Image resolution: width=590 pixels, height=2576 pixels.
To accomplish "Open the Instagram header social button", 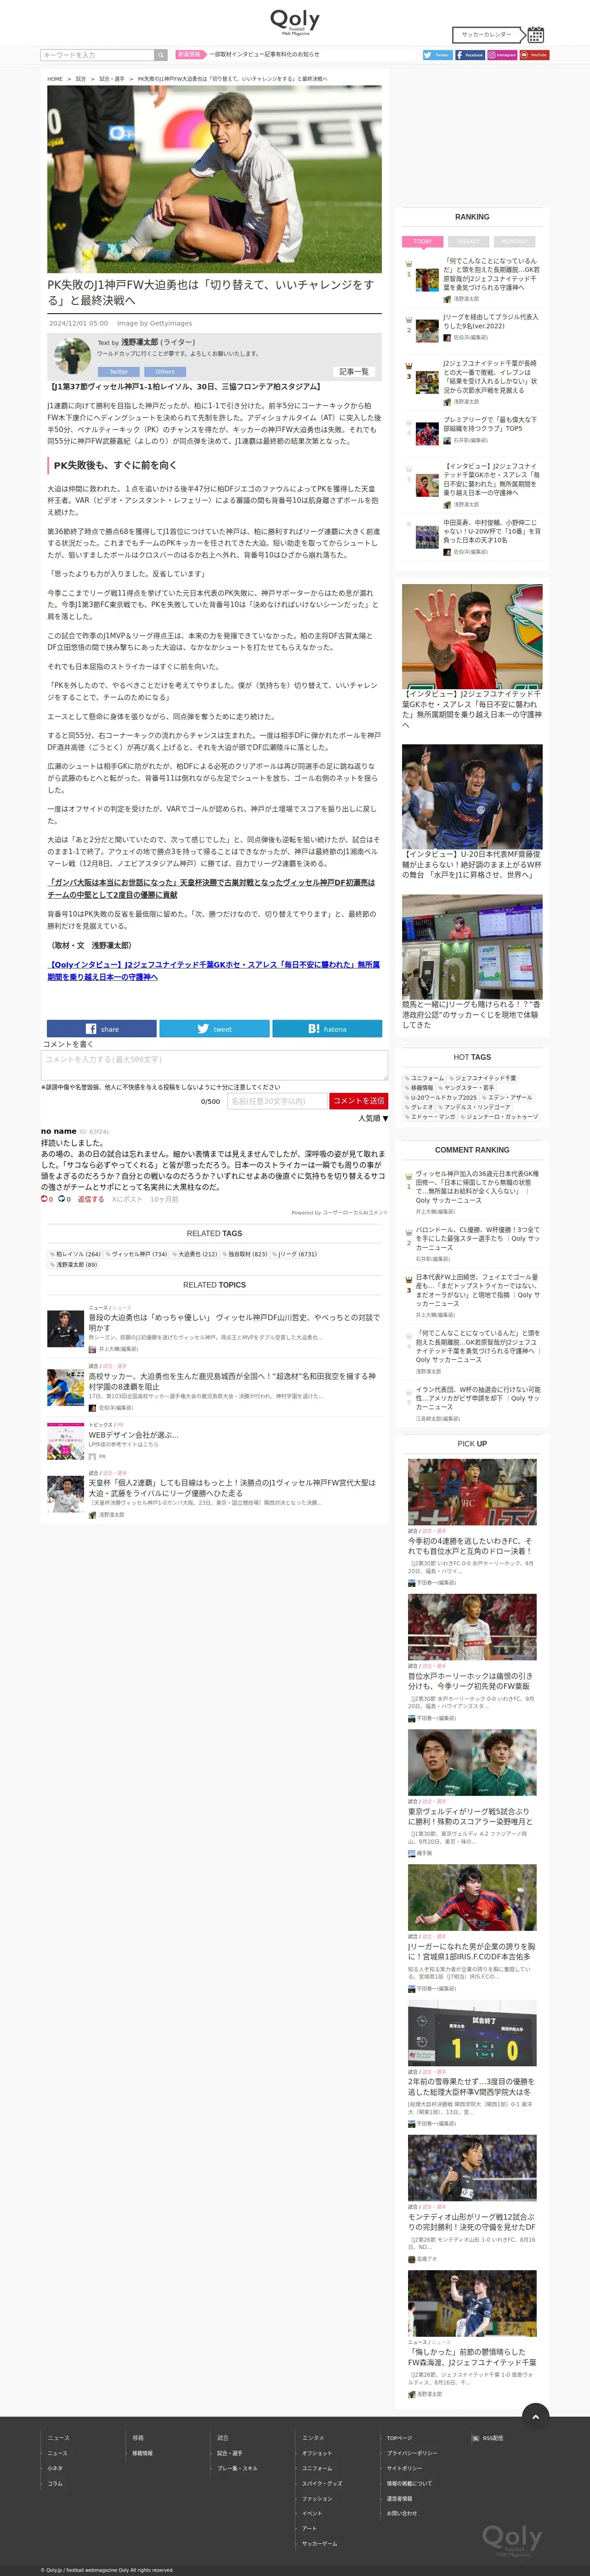I will [x=502, y=55].
